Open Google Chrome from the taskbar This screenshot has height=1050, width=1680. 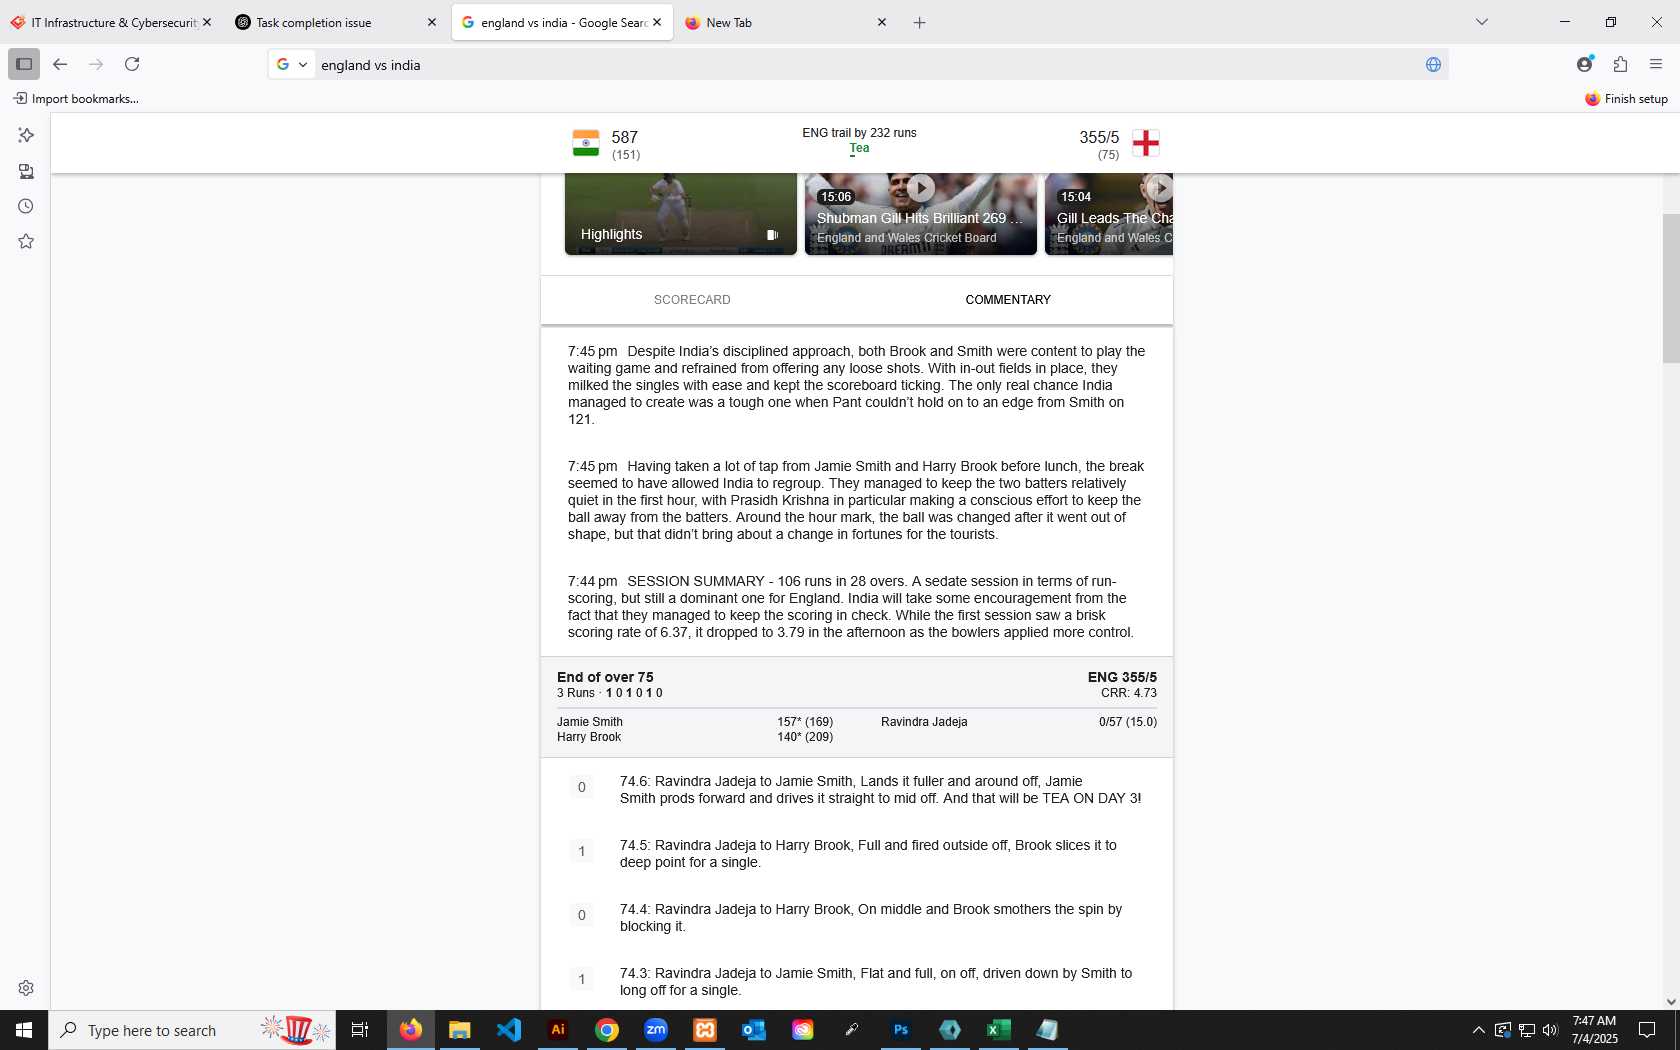(x=607, y=1030)
